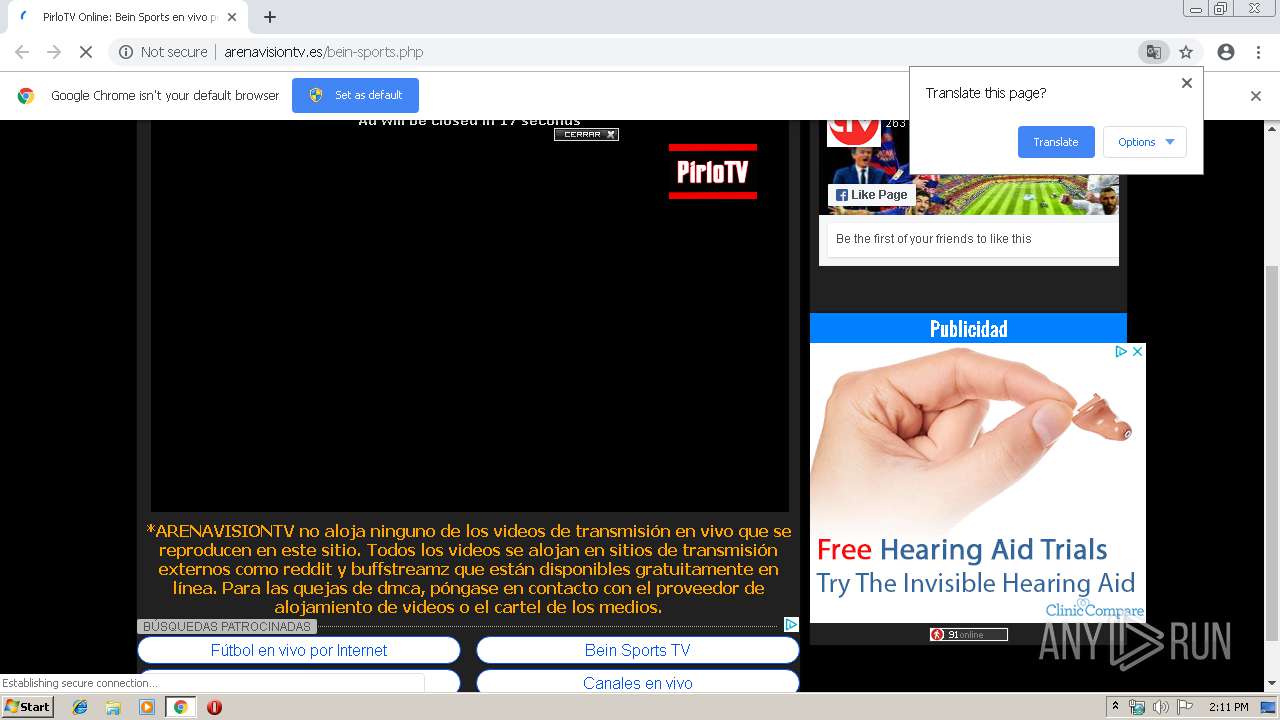The width and height of the screenshot is (1280, 720).
Task: Click the Publicidad header
Action: [968, 328]
